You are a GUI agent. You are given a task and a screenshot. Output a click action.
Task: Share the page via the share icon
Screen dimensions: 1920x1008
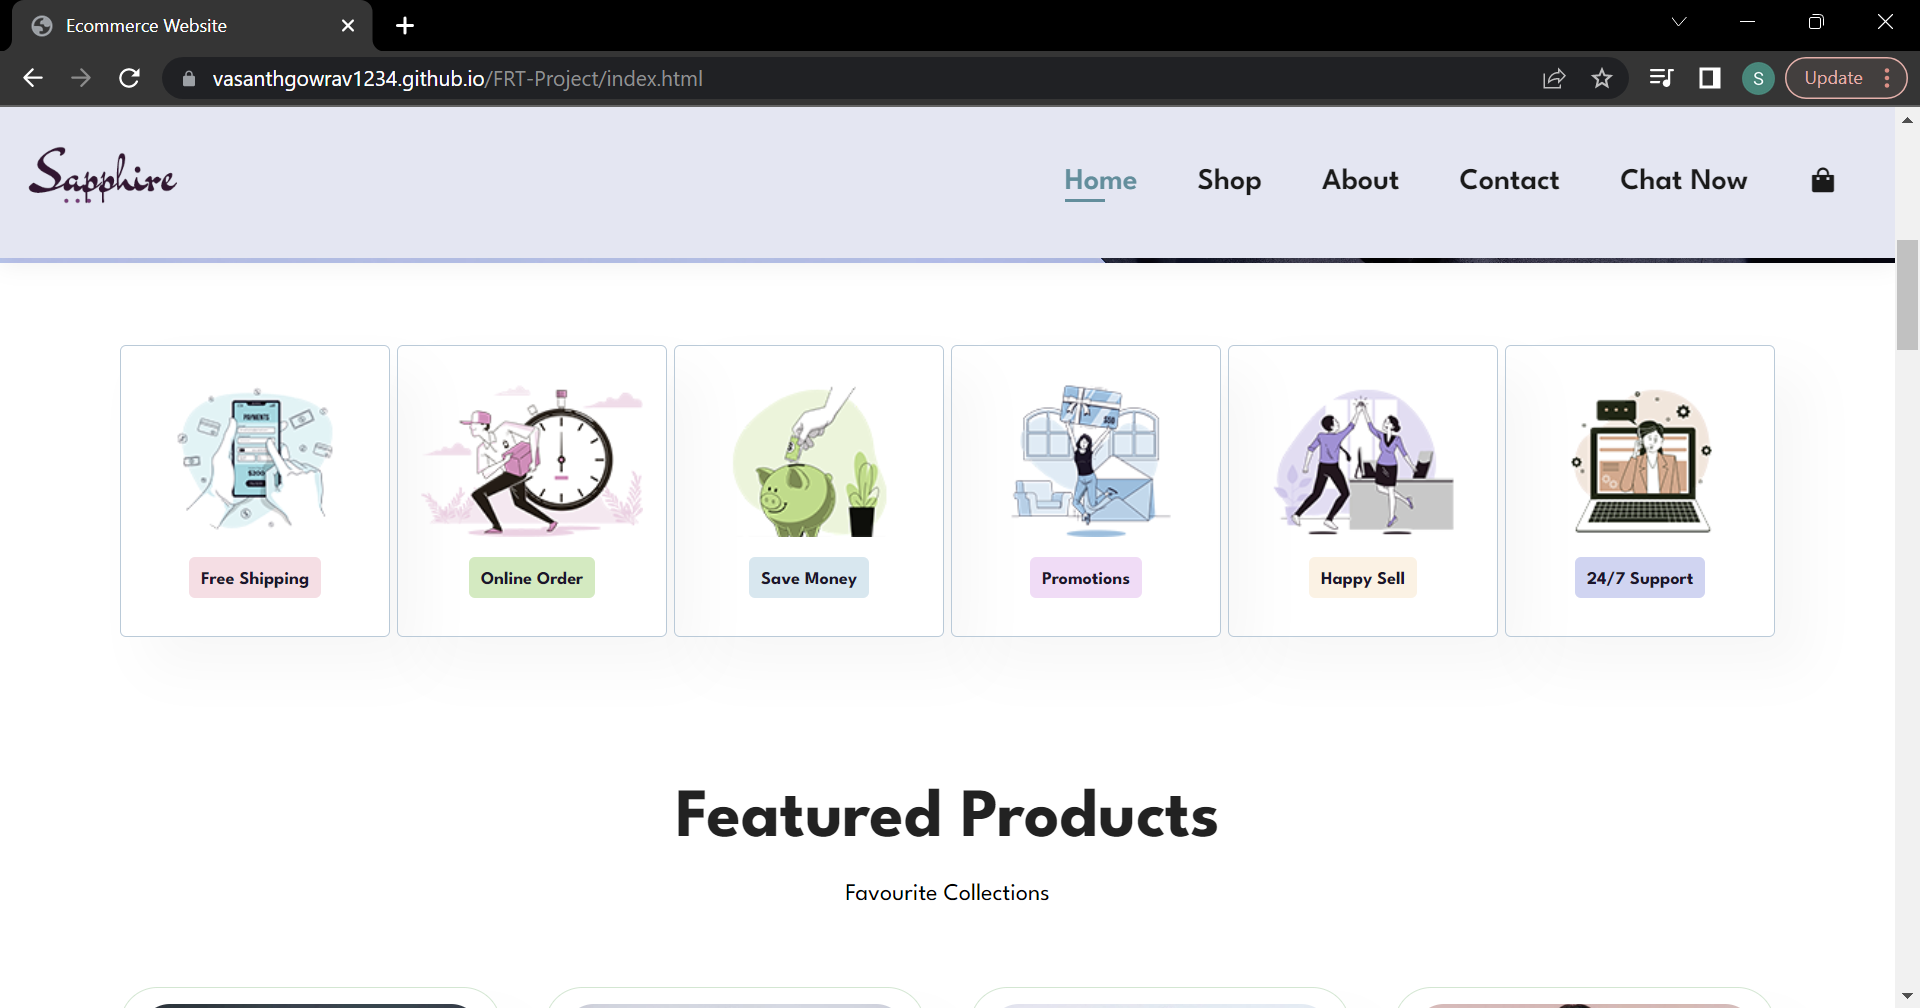1556,78
